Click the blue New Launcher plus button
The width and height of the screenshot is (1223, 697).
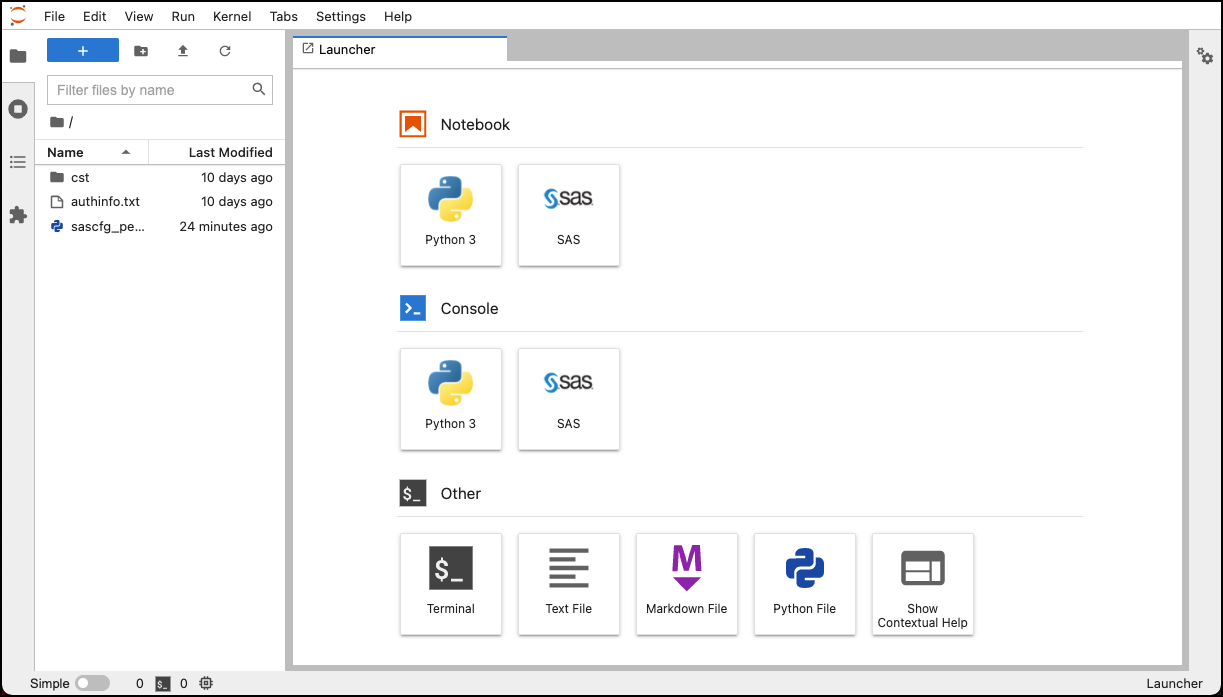83,50
